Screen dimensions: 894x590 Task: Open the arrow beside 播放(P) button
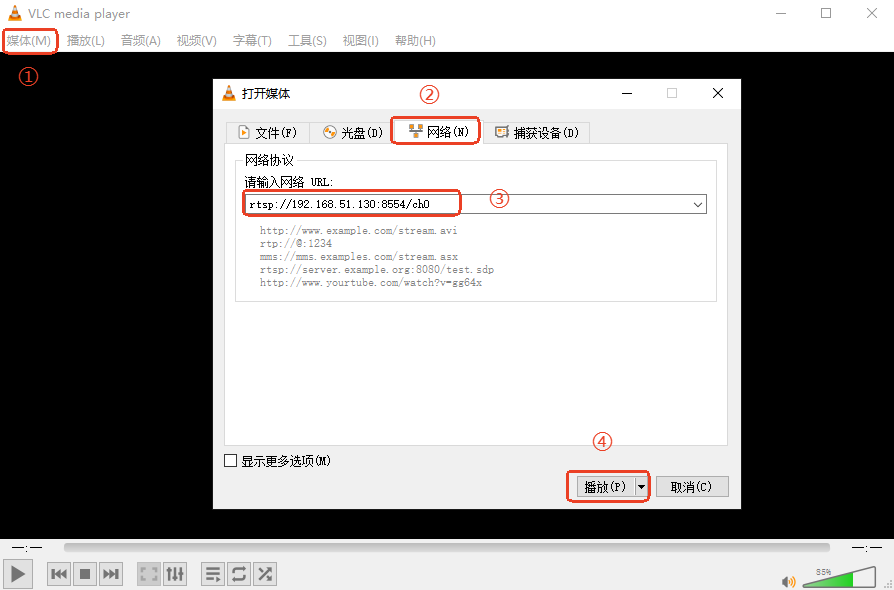pos(641,487)
